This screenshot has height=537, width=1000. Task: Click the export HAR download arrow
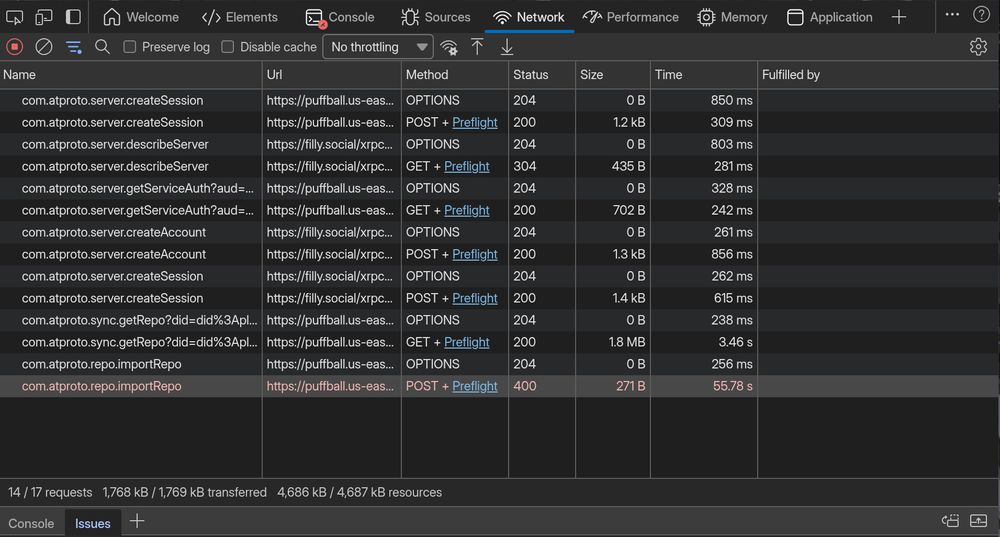[507, 47]
